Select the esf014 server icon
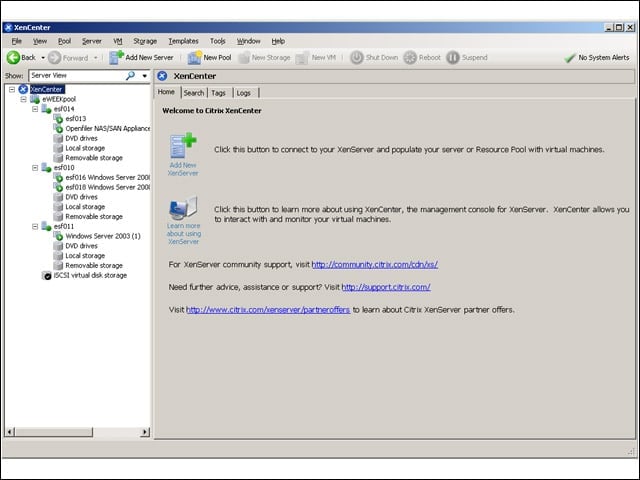The width and height of the screenshot is (640, 480). (47, 109)
